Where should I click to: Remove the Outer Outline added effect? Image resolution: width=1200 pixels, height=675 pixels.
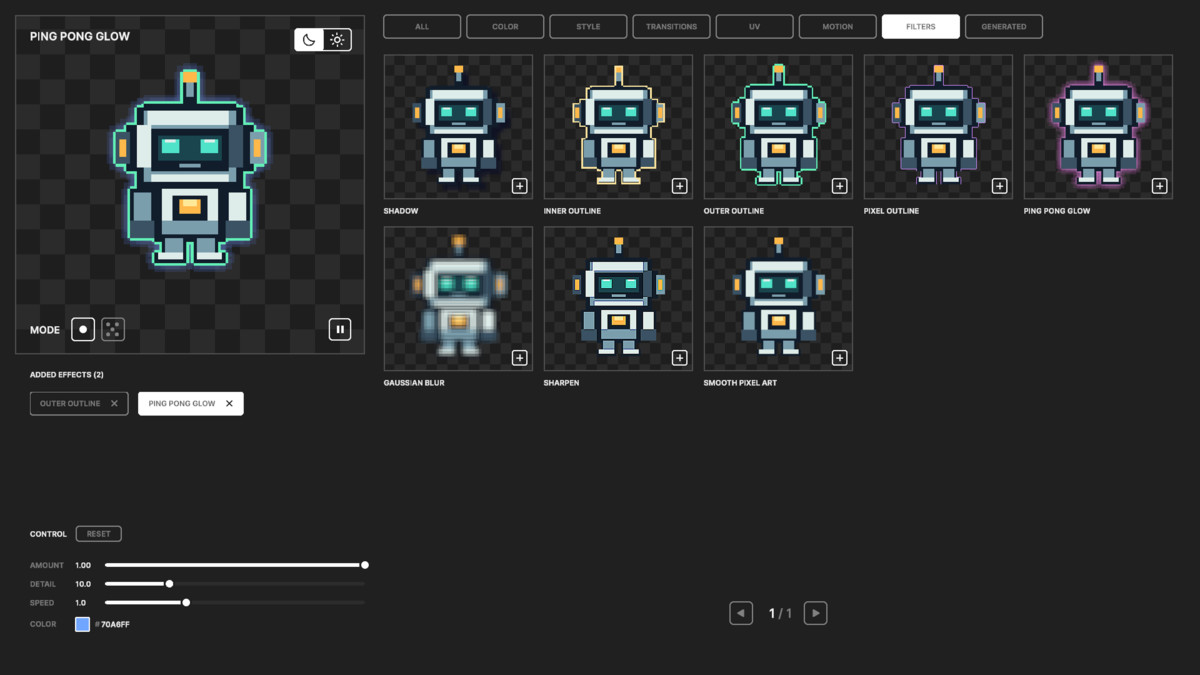[x=114, y=404]
